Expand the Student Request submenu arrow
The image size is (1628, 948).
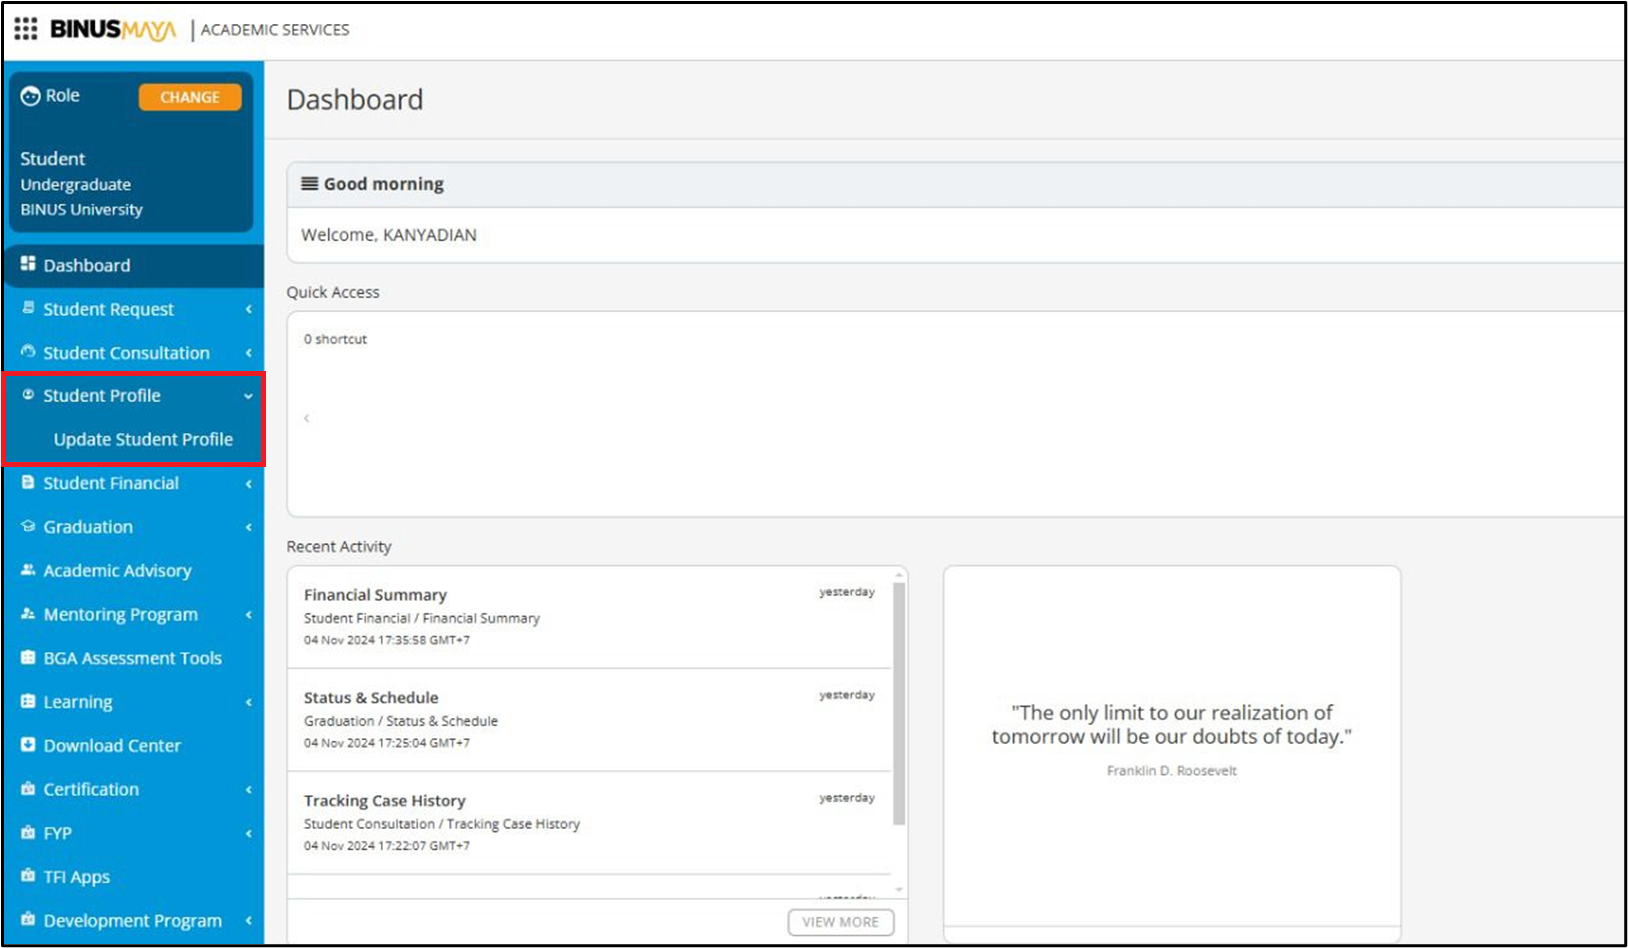coord(248,310)
